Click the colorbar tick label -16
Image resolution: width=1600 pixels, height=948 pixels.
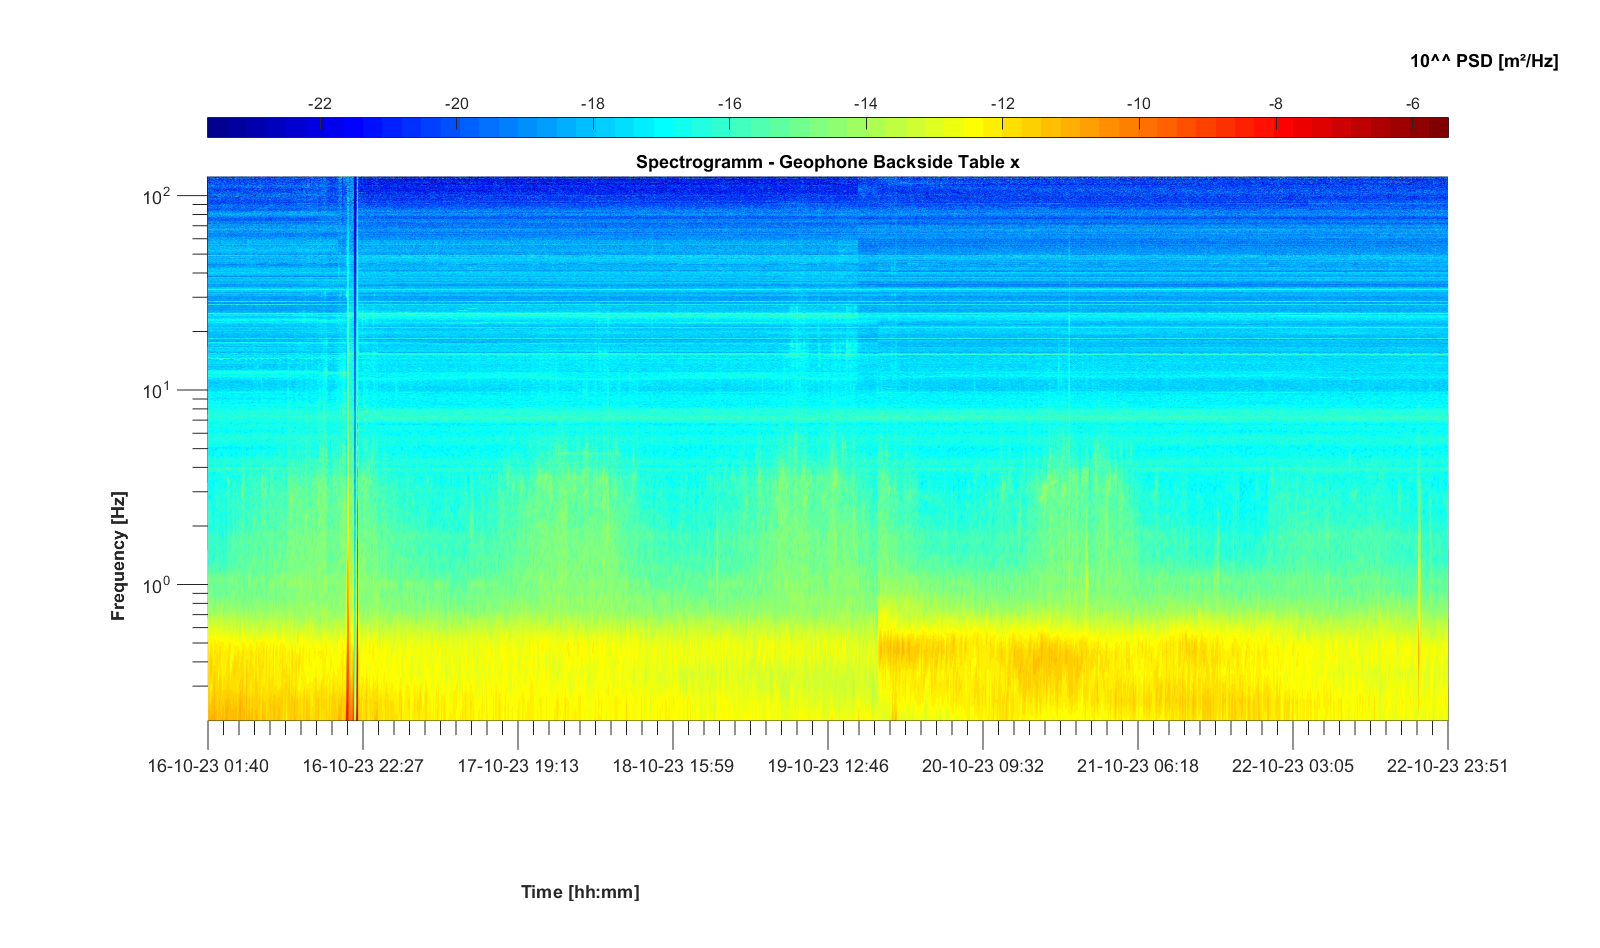coord(730,104)
